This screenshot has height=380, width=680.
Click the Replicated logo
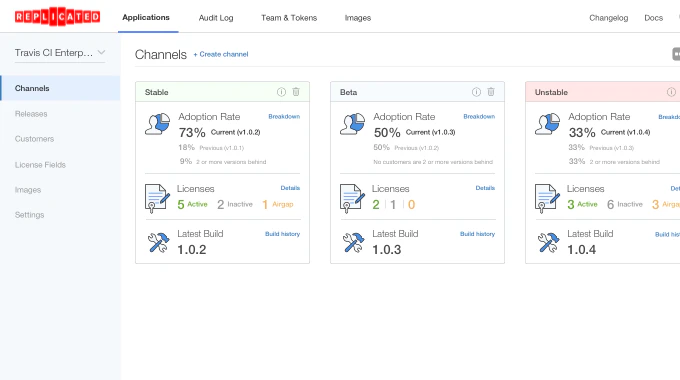(57, 16)
